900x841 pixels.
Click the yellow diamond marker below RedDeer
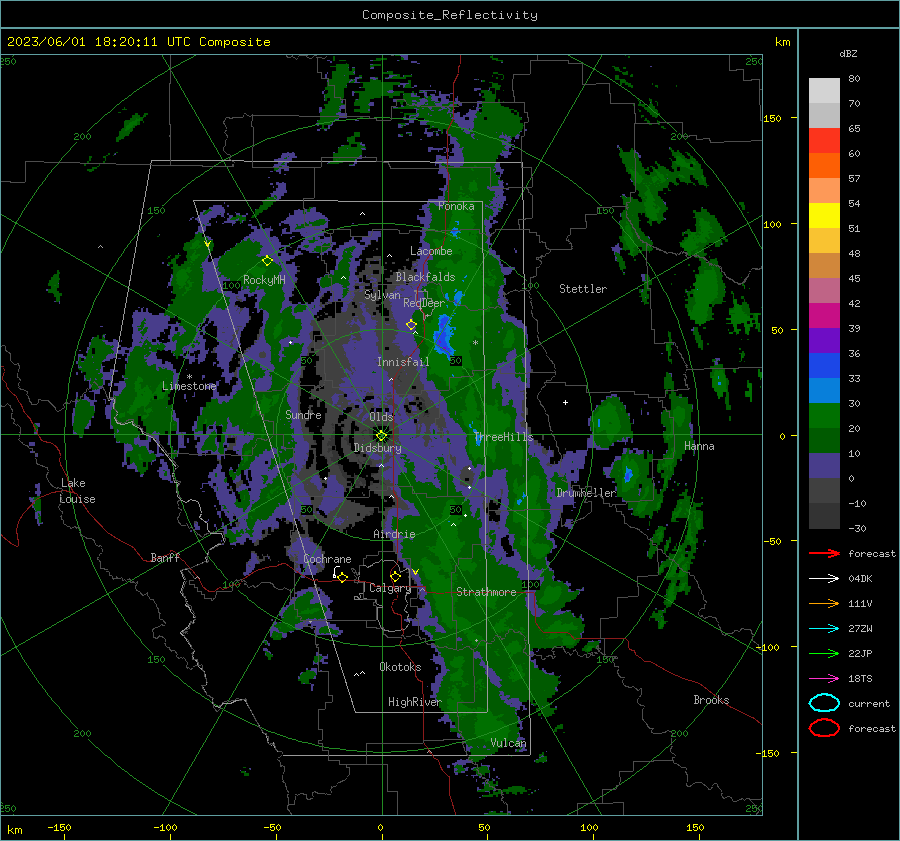(411, 325)
